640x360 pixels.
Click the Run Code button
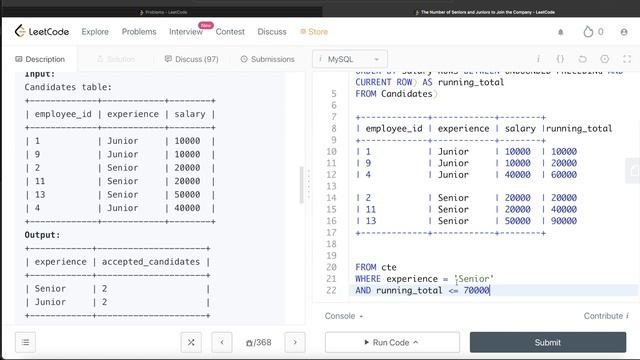[x=392, y=342]
